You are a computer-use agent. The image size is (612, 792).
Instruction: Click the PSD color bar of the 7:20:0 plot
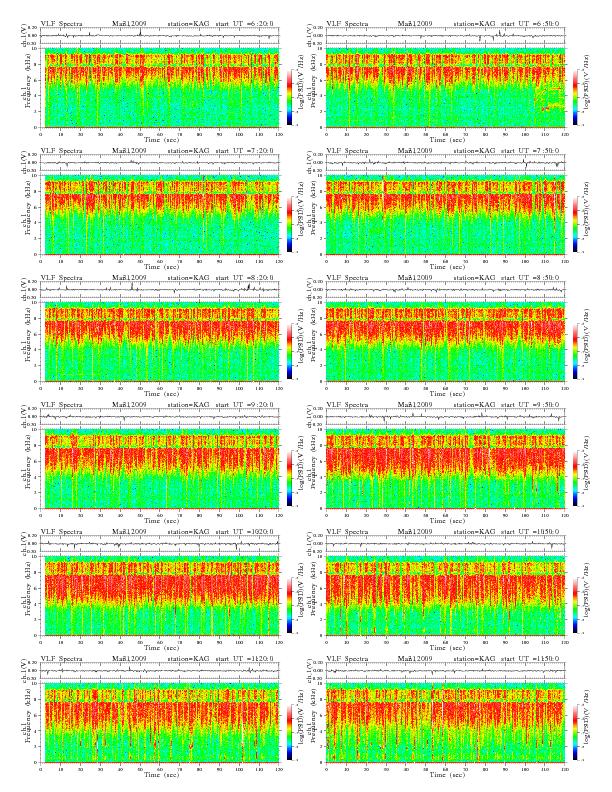pos(289,224)
